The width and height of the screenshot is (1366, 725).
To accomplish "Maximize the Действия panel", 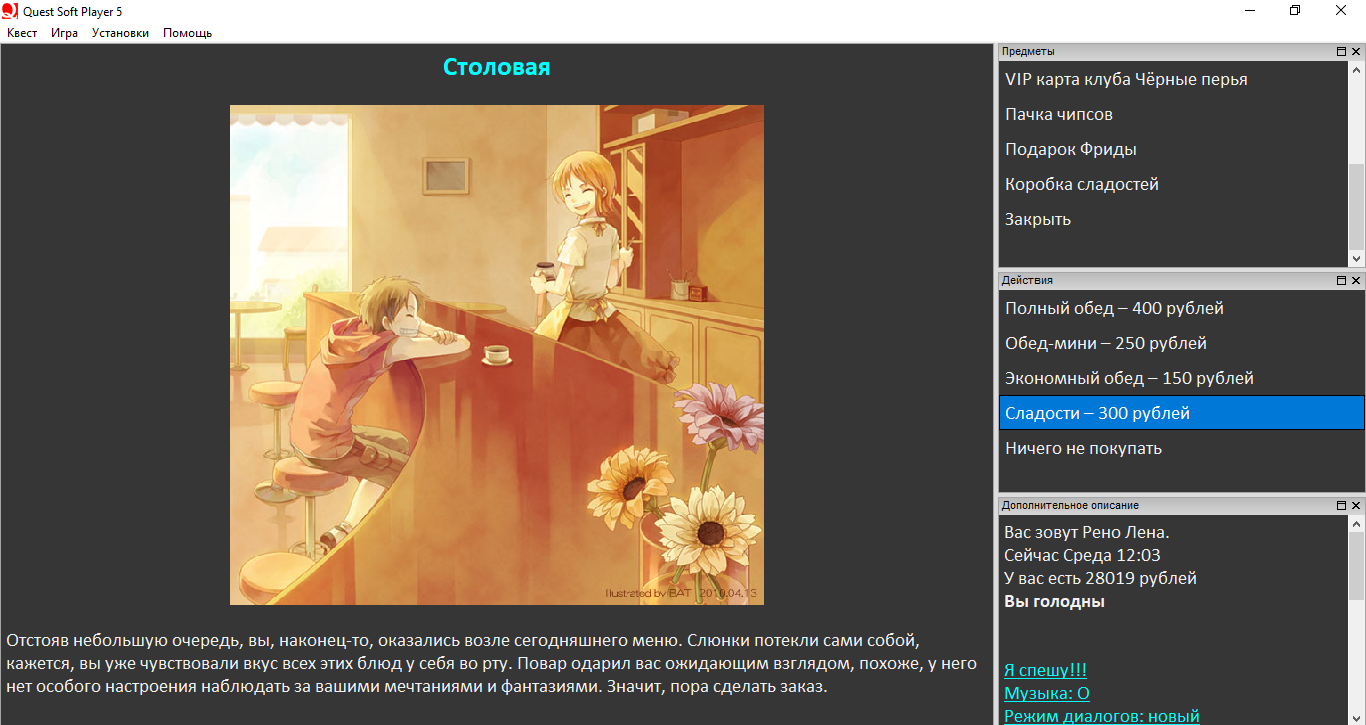I will pyautogui.click(x=1341, y=280).
